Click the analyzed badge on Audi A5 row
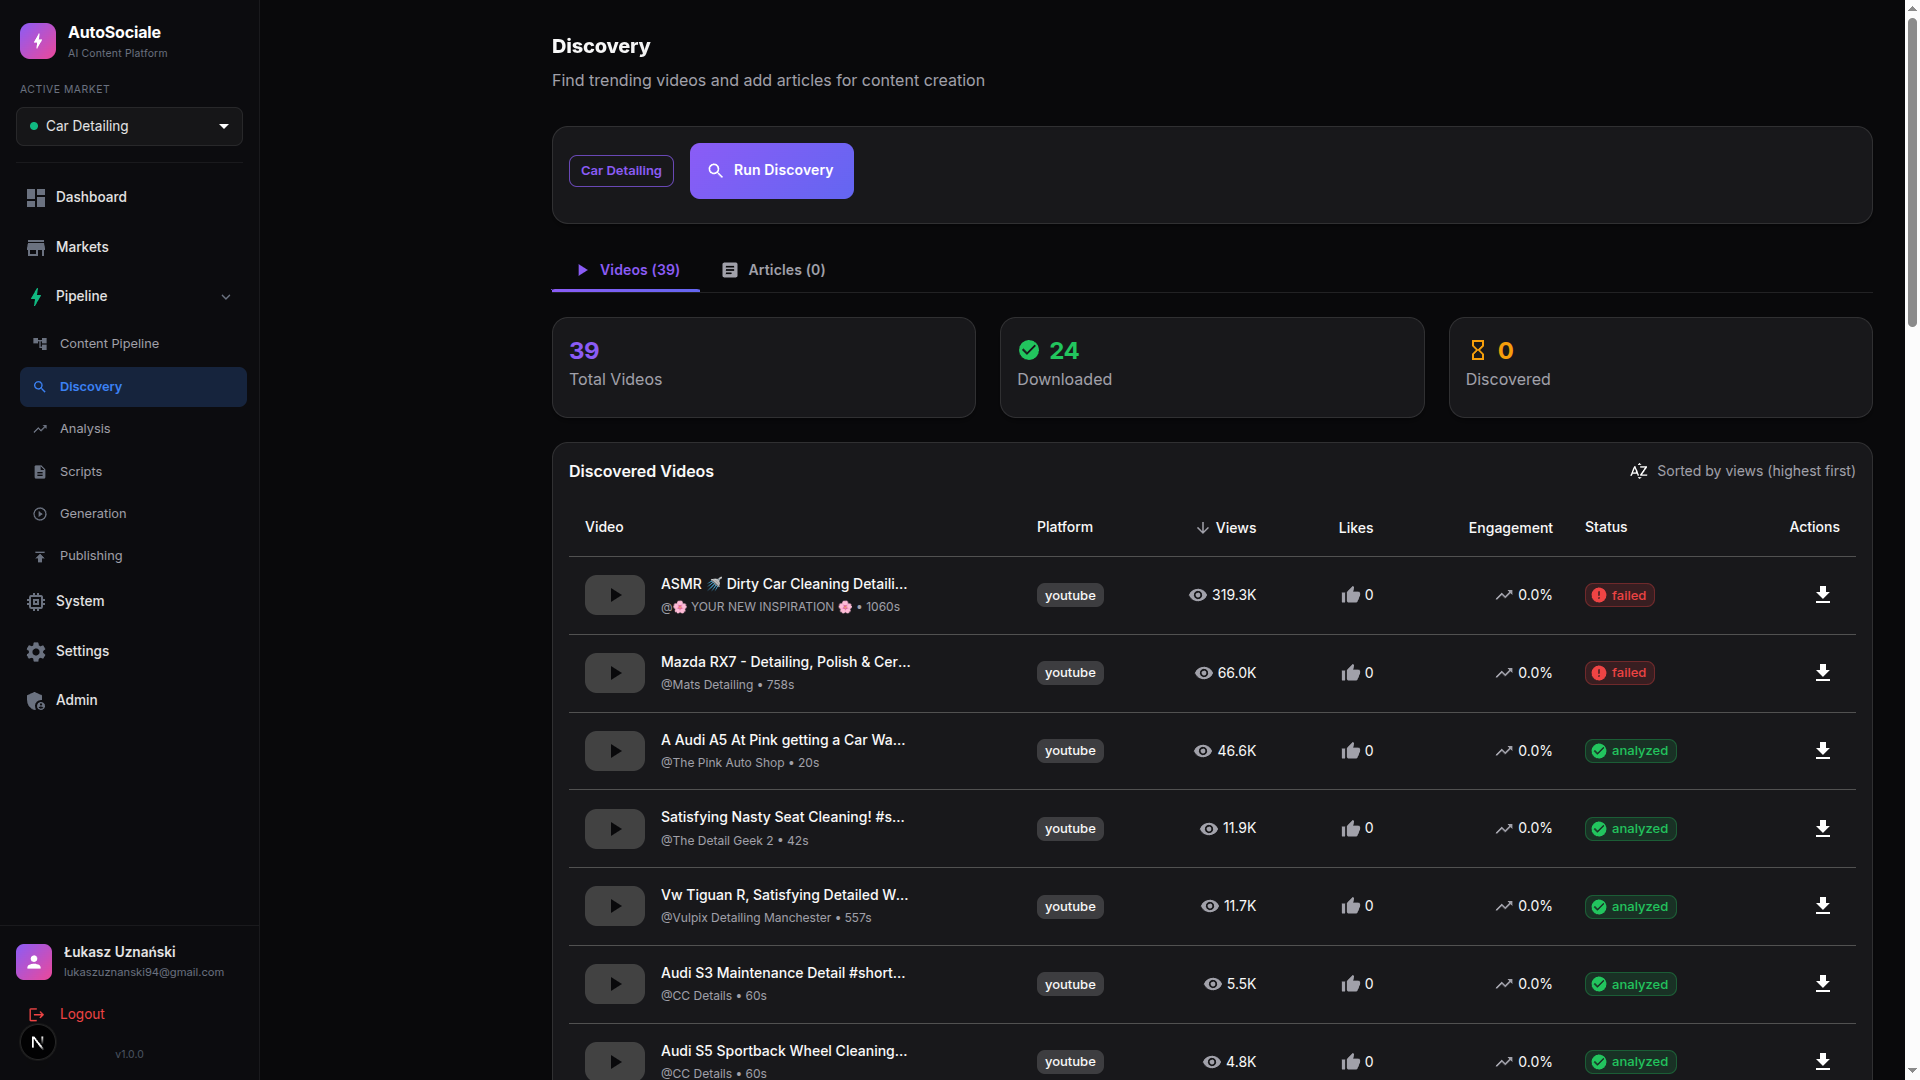 pos(1630,751)
